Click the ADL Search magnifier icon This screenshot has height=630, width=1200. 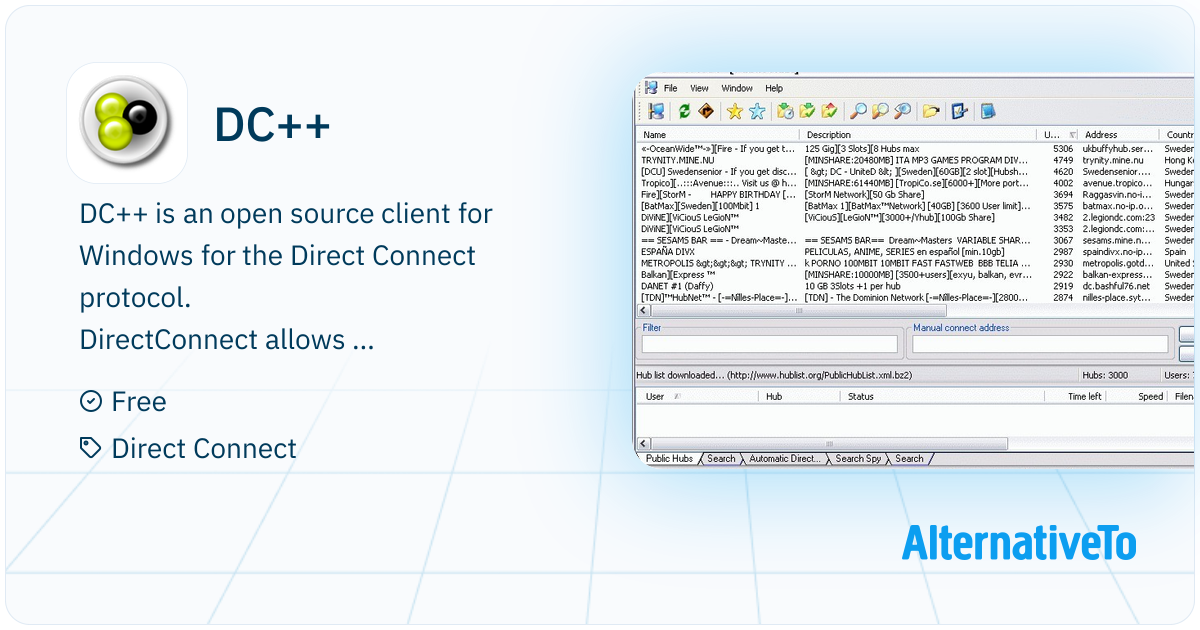[880, 111]
